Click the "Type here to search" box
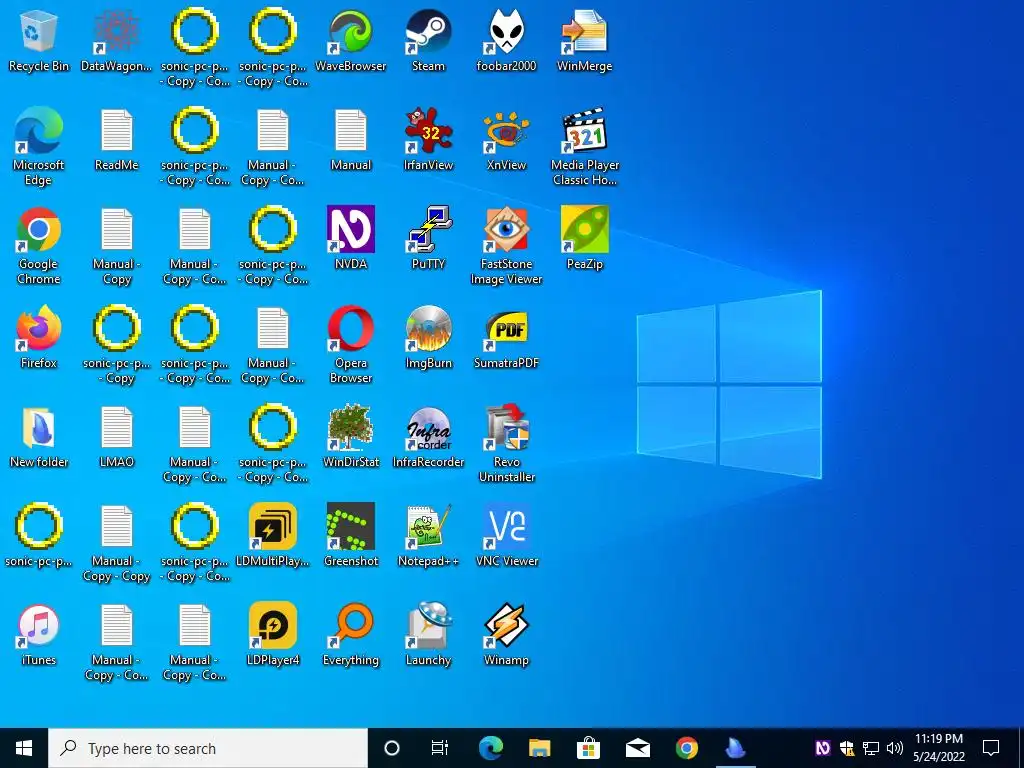 pyautogui.click(x=208, y=748)
